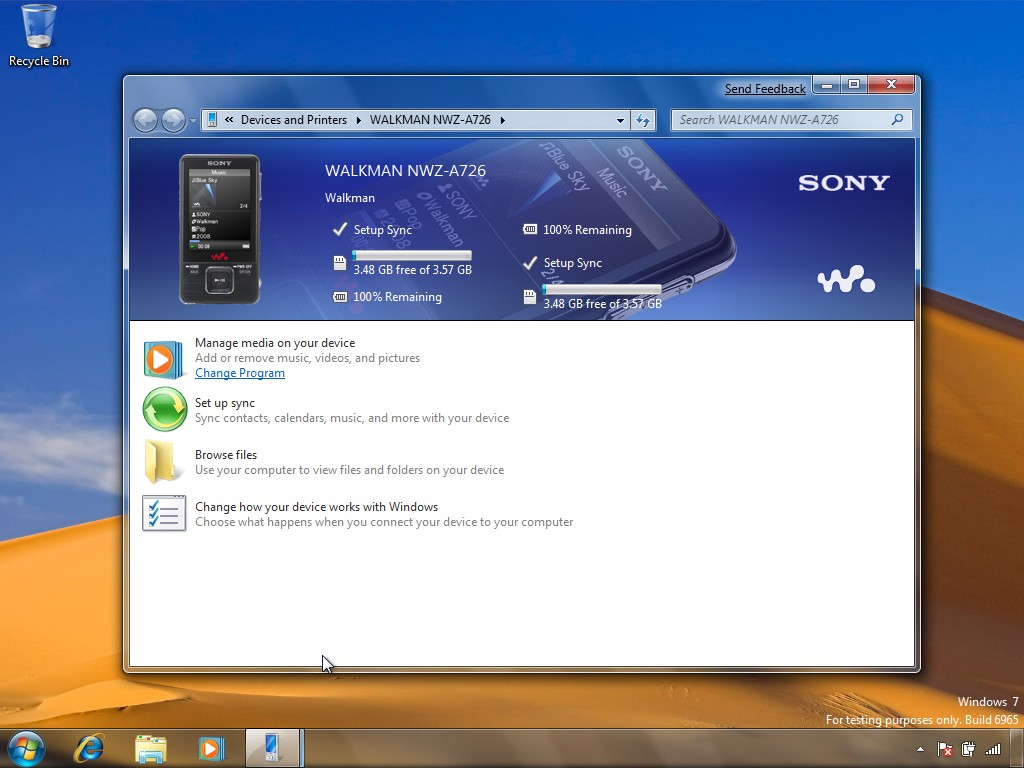
Task: Click the Action Center flag tray icon
Action: [944, 749]
